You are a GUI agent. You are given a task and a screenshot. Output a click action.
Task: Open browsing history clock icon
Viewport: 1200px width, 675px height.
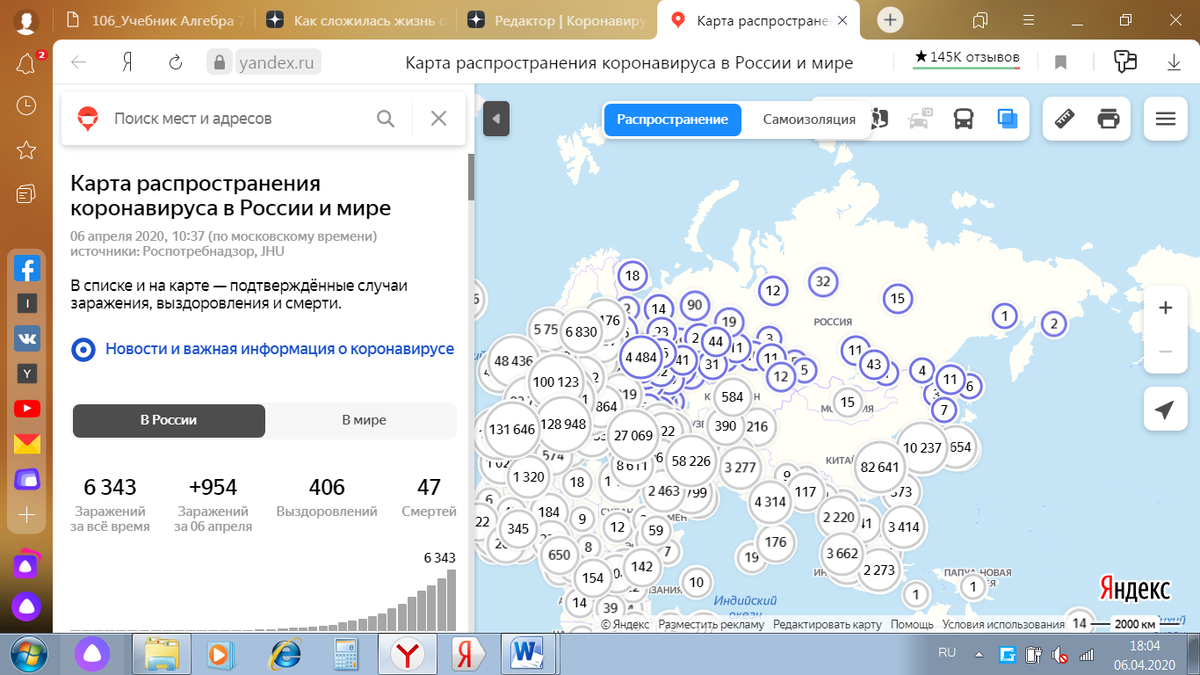[27, 107]
